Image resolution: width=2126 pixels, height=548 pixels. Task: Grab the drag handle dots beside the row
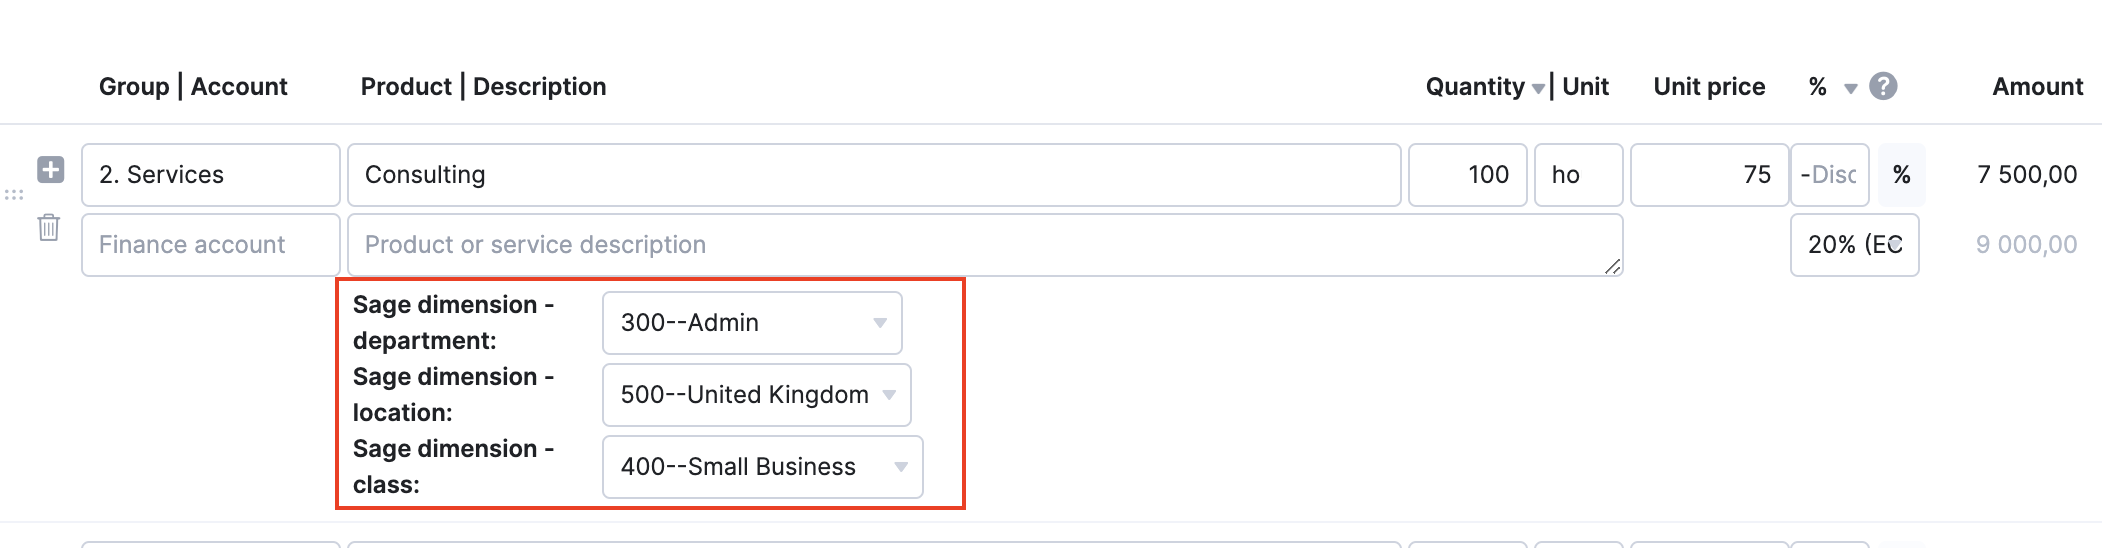coord(14,195)
